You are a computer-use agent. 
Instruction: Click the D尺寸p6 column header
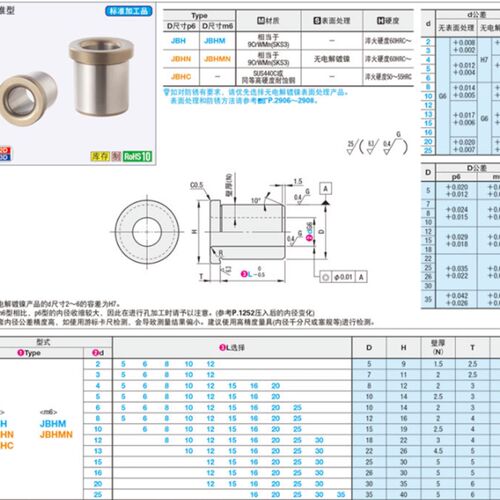(x=181, y=26)
